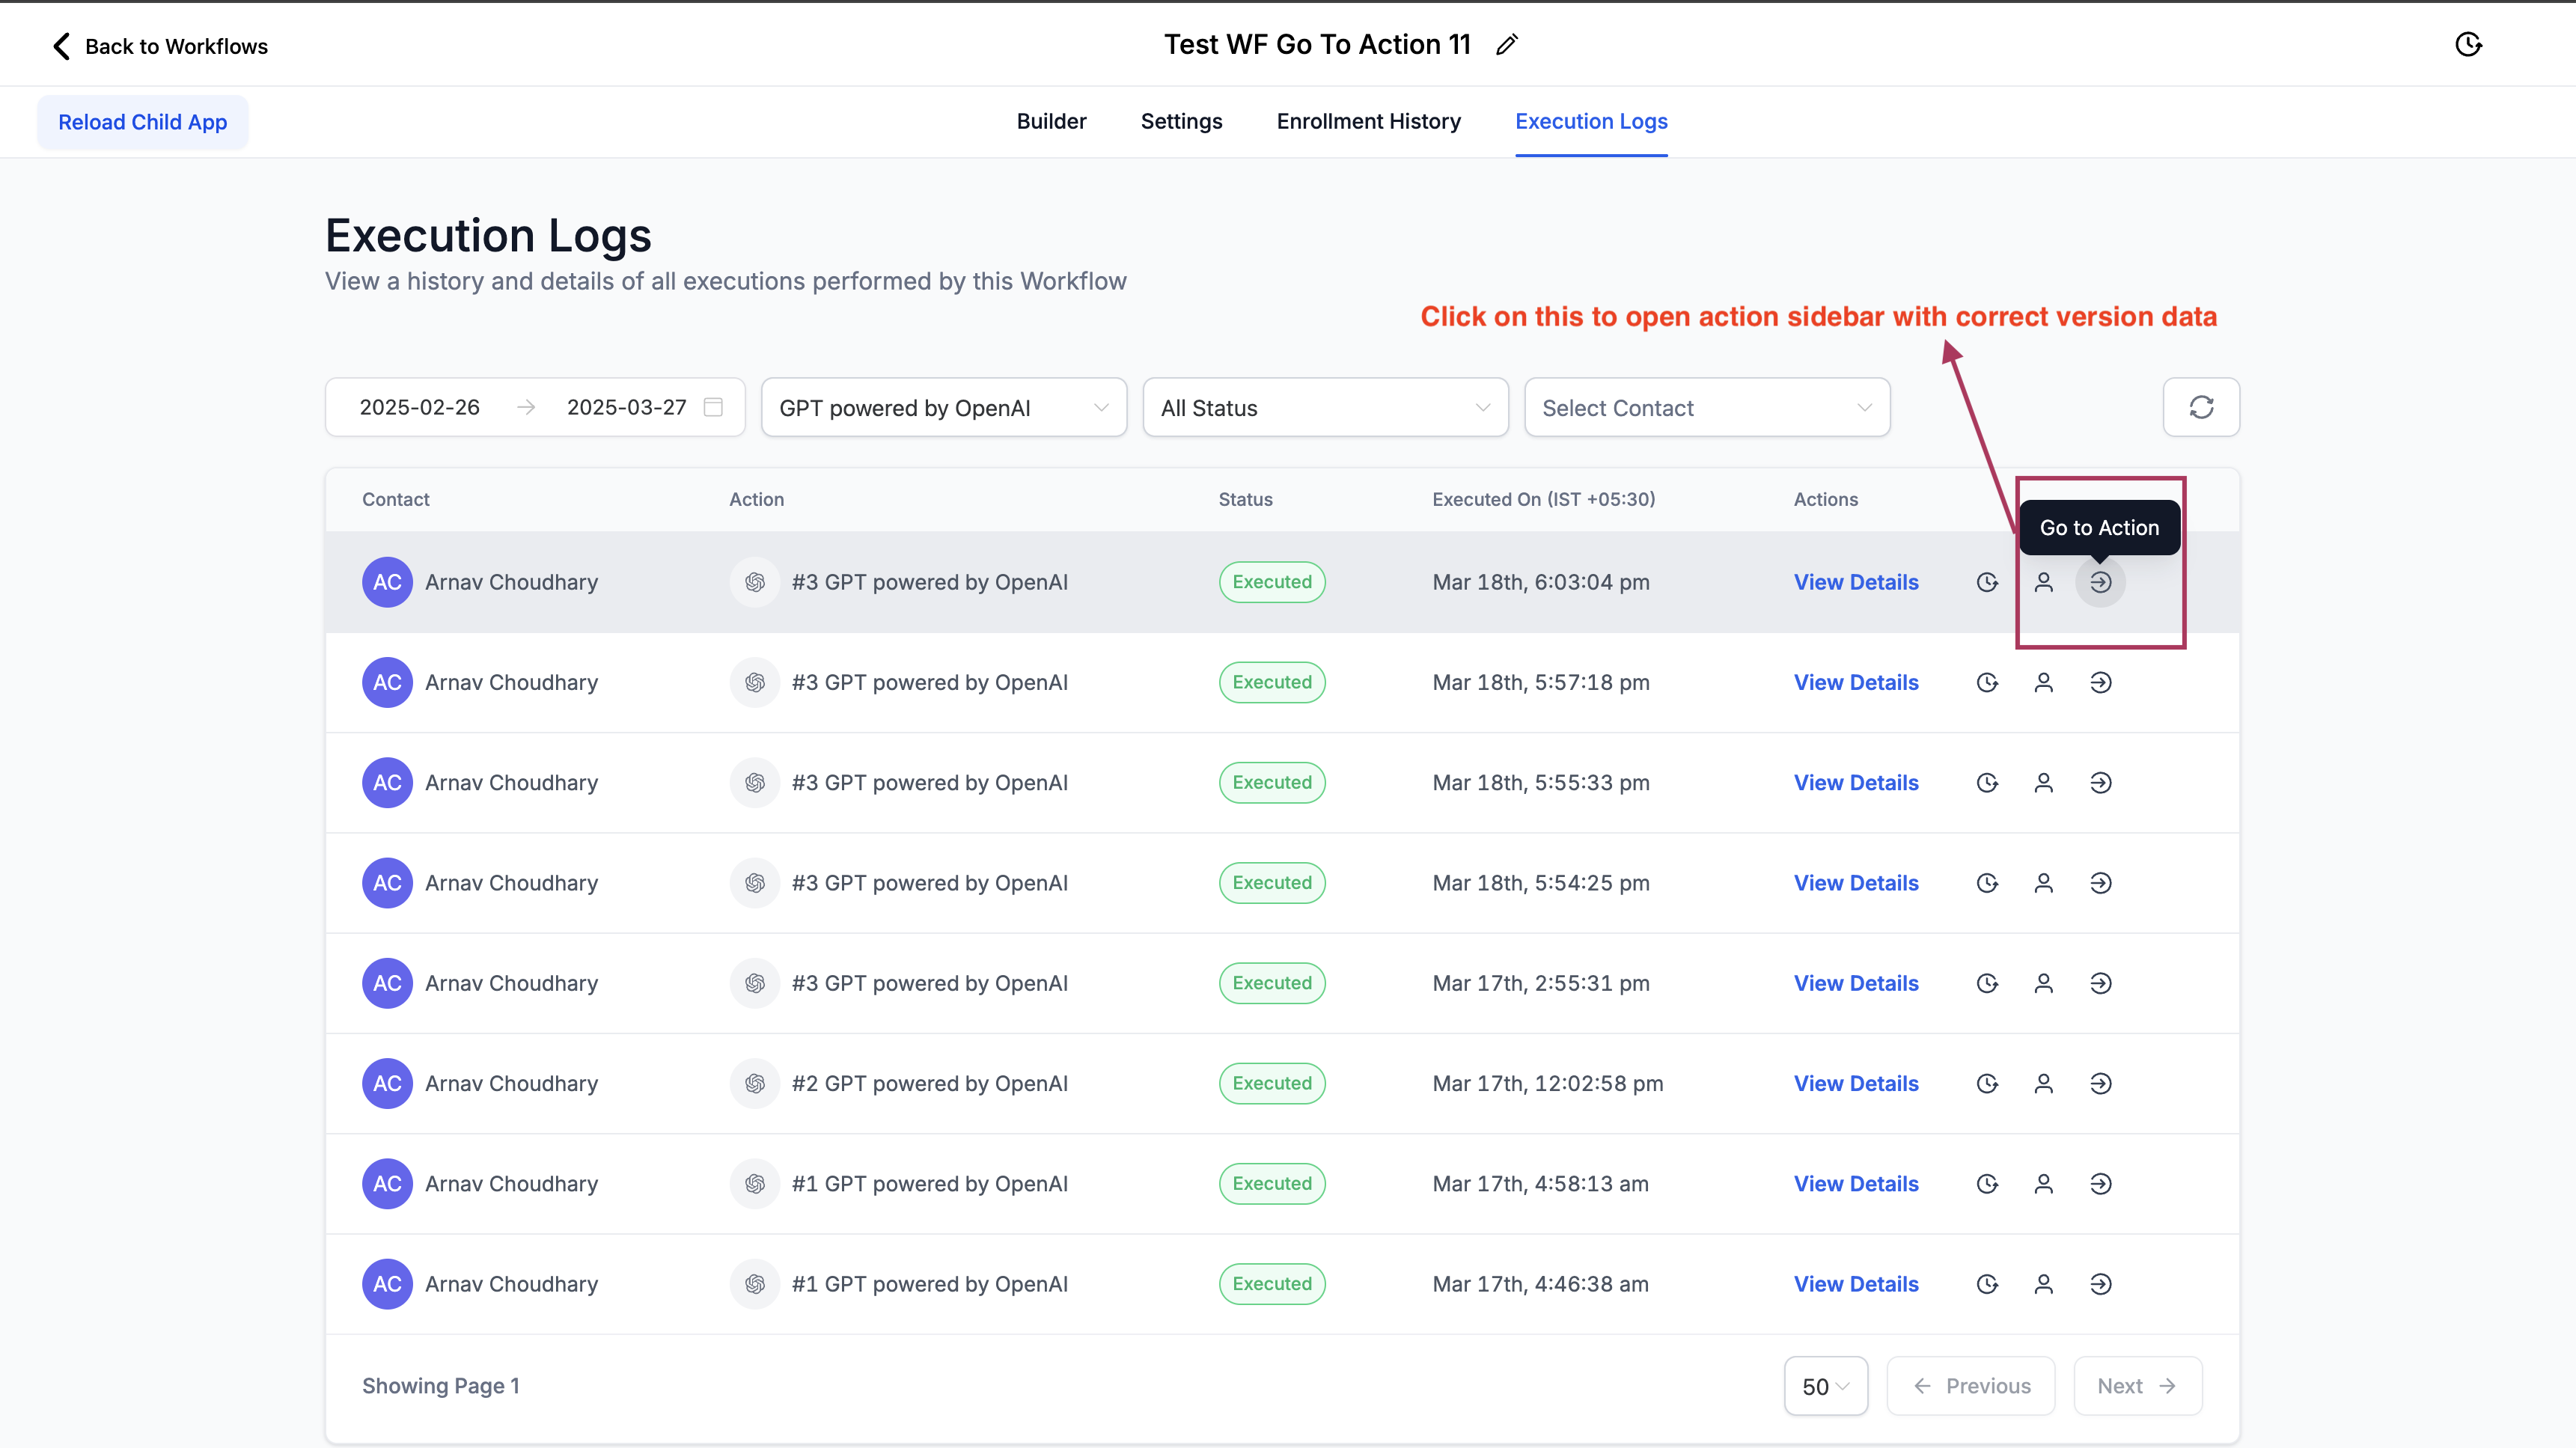This screenshot has width=2576, height=1448.
Task: Open the Select Contact dropdown
Action: click(x=1706, y=408)
